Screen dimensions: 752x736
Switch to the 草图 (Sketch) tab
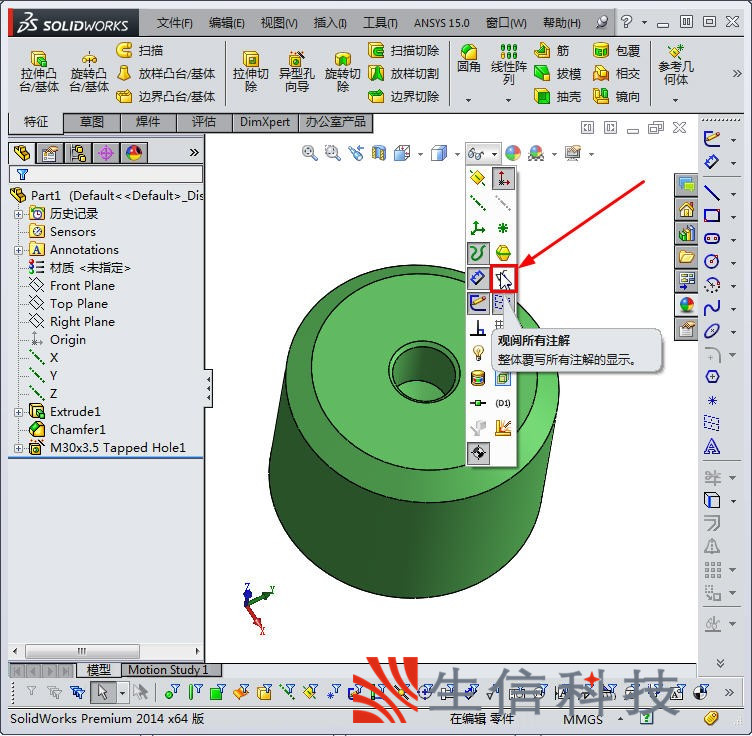[x=92, y=122]
